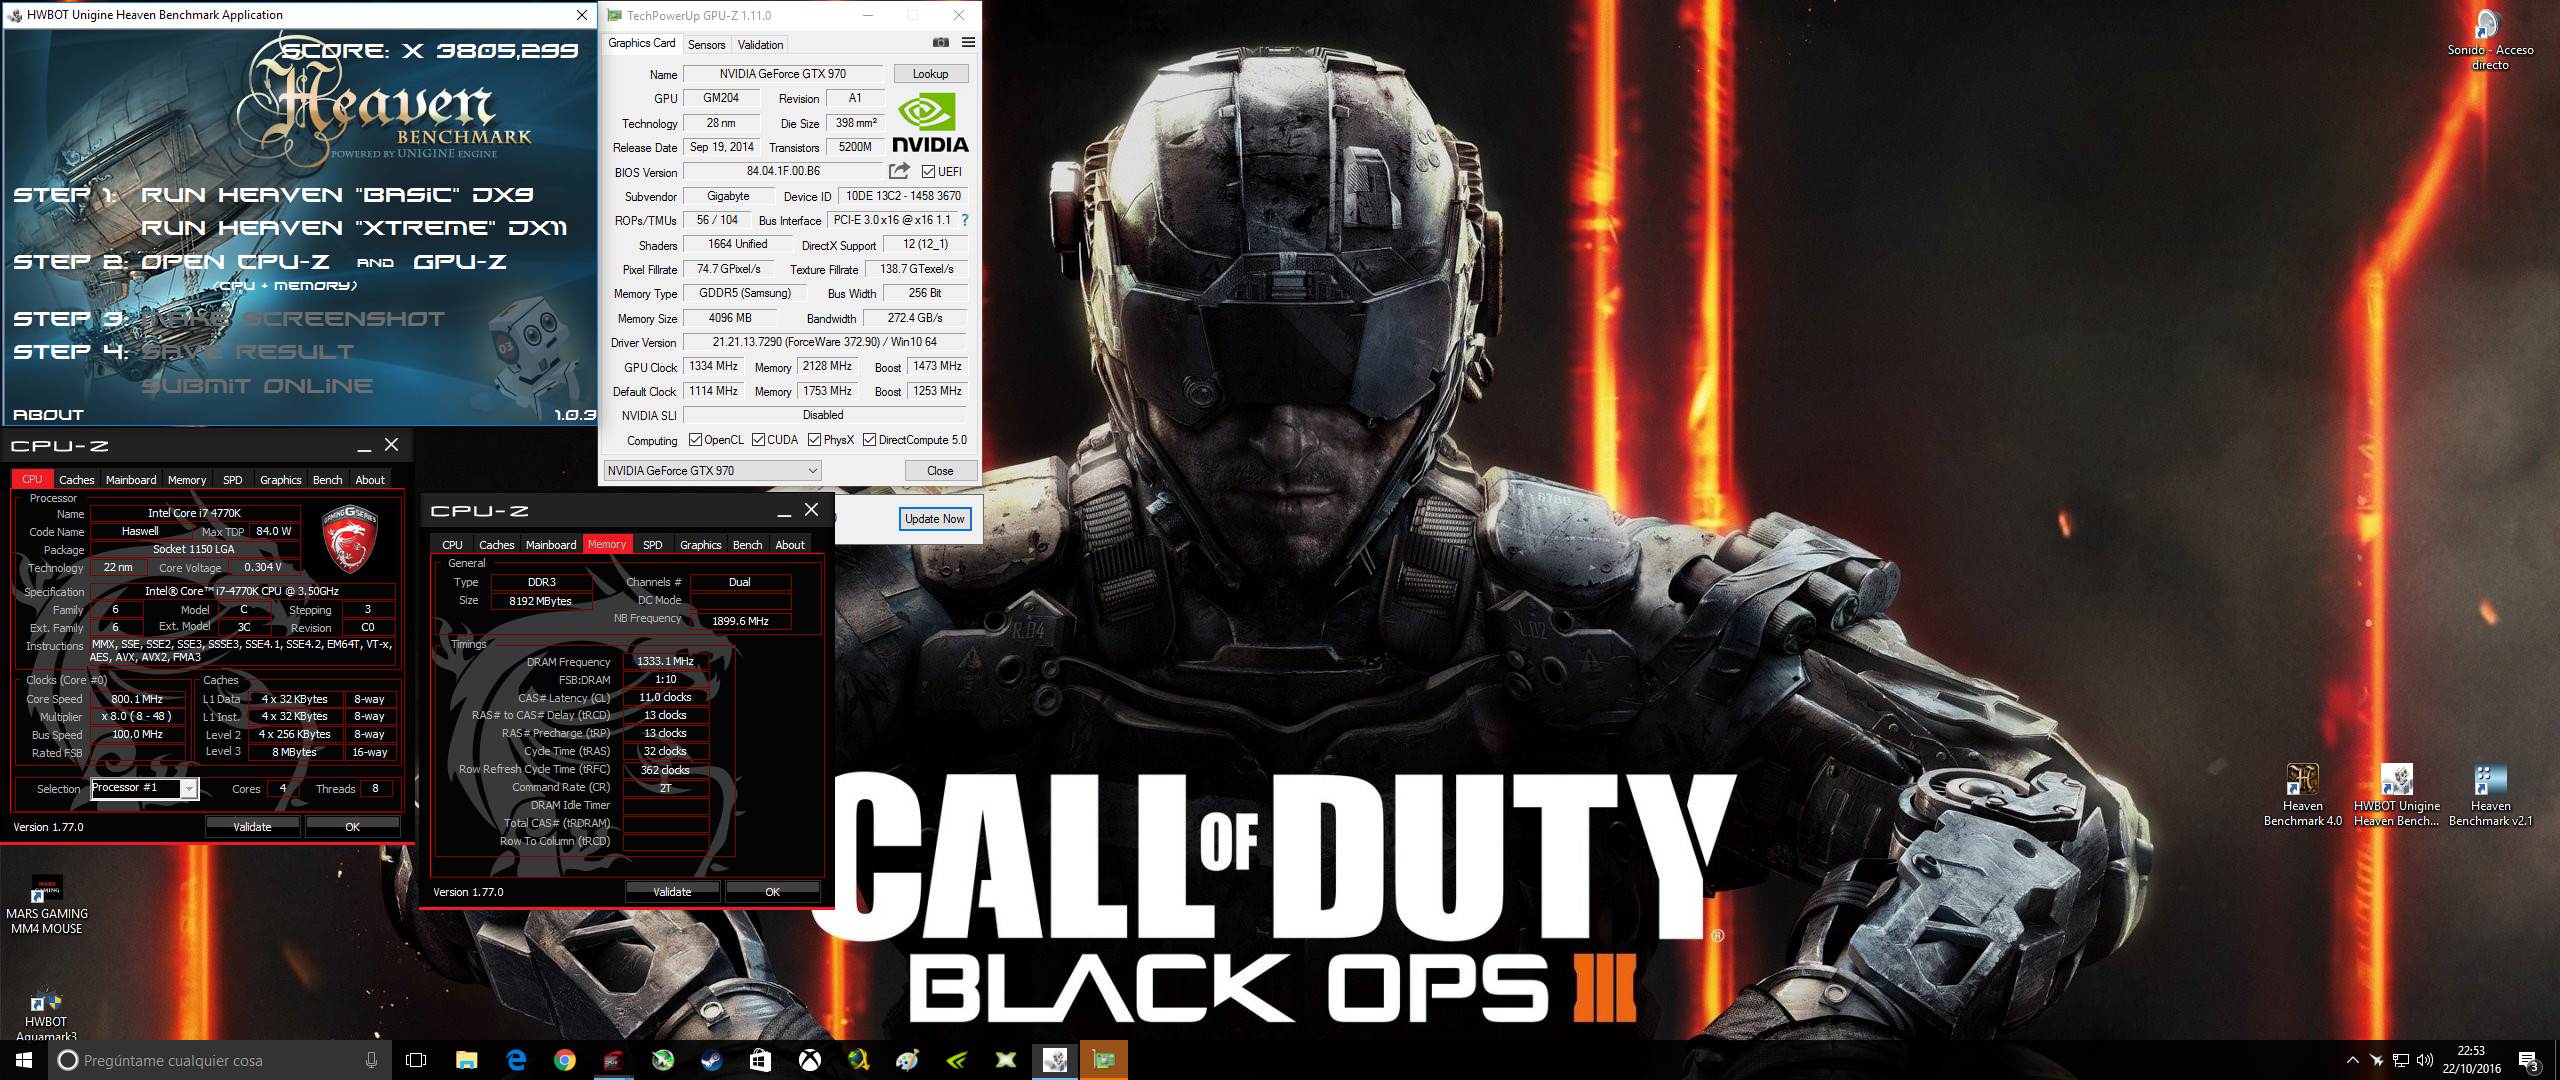Click OK in the CPU tab CPU-Z window

[352, 827]
